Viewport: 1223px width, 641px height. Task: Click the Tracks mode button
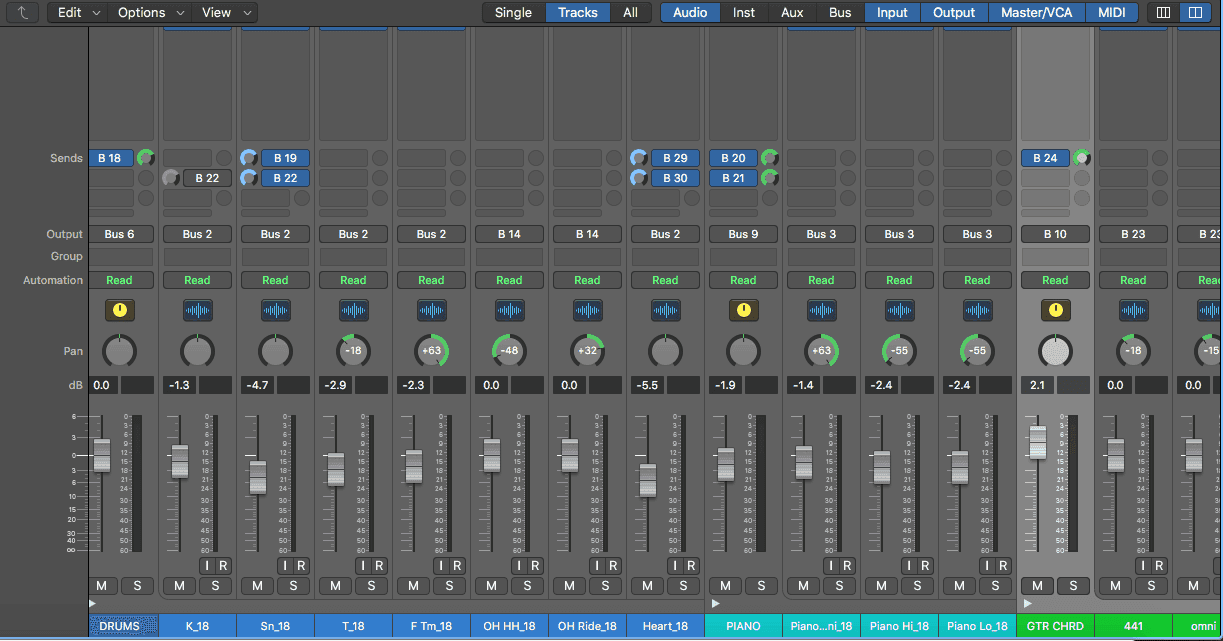pyautogui.click(x=578, y=13)
